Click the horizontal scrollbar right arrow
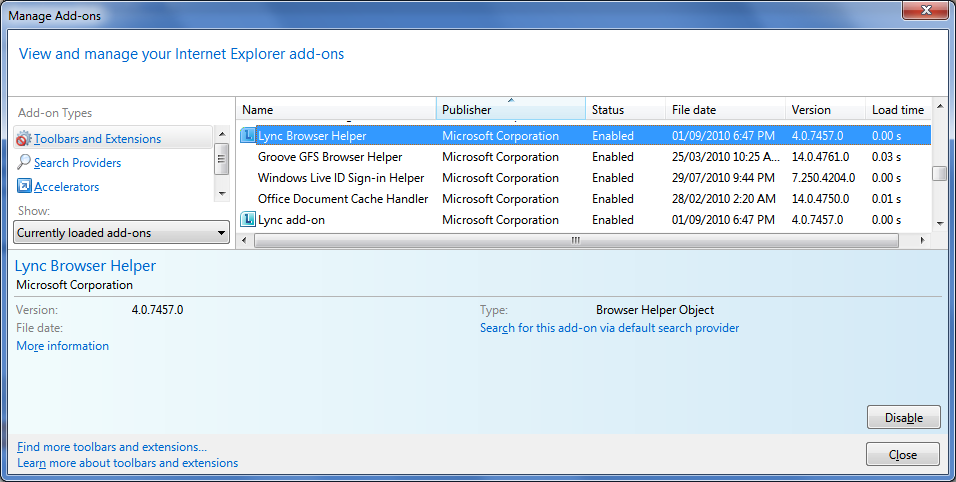 point(922,241)
